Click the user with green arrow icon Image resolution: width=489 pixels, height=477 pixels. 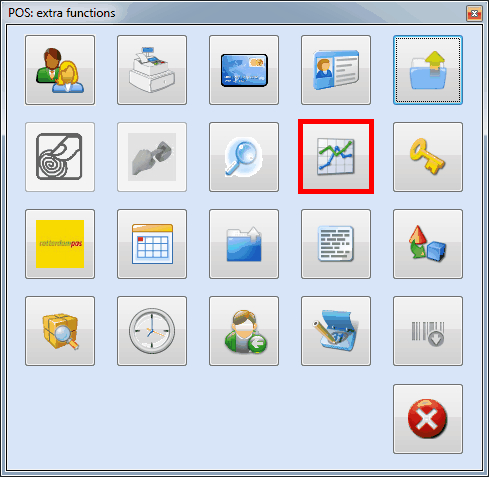(244, 331)
